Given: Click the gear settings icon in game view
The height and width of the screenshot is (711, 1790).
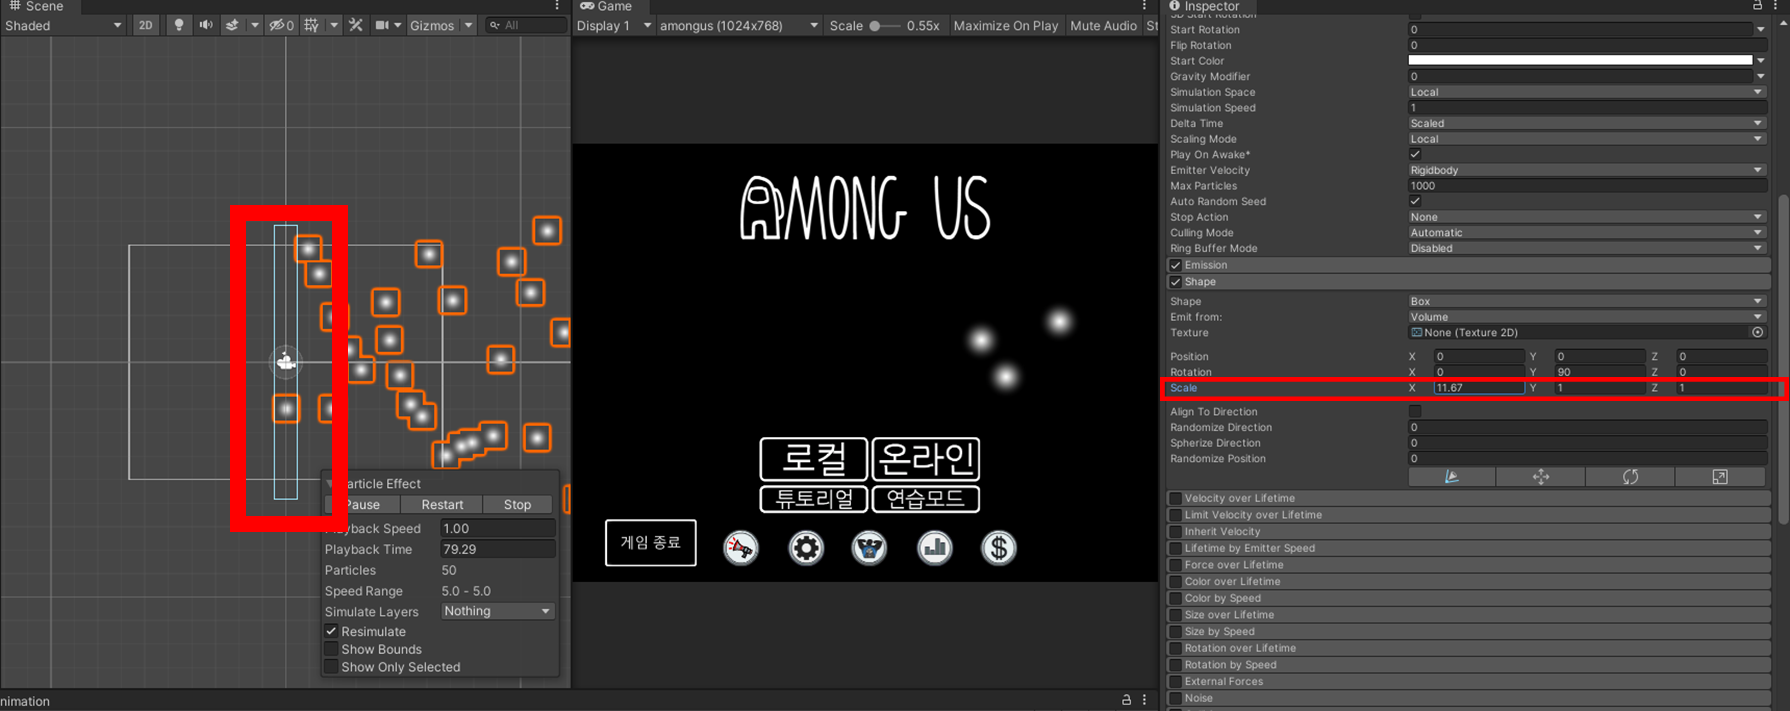Looking at the screenshot, I should (x=806, y=548).
